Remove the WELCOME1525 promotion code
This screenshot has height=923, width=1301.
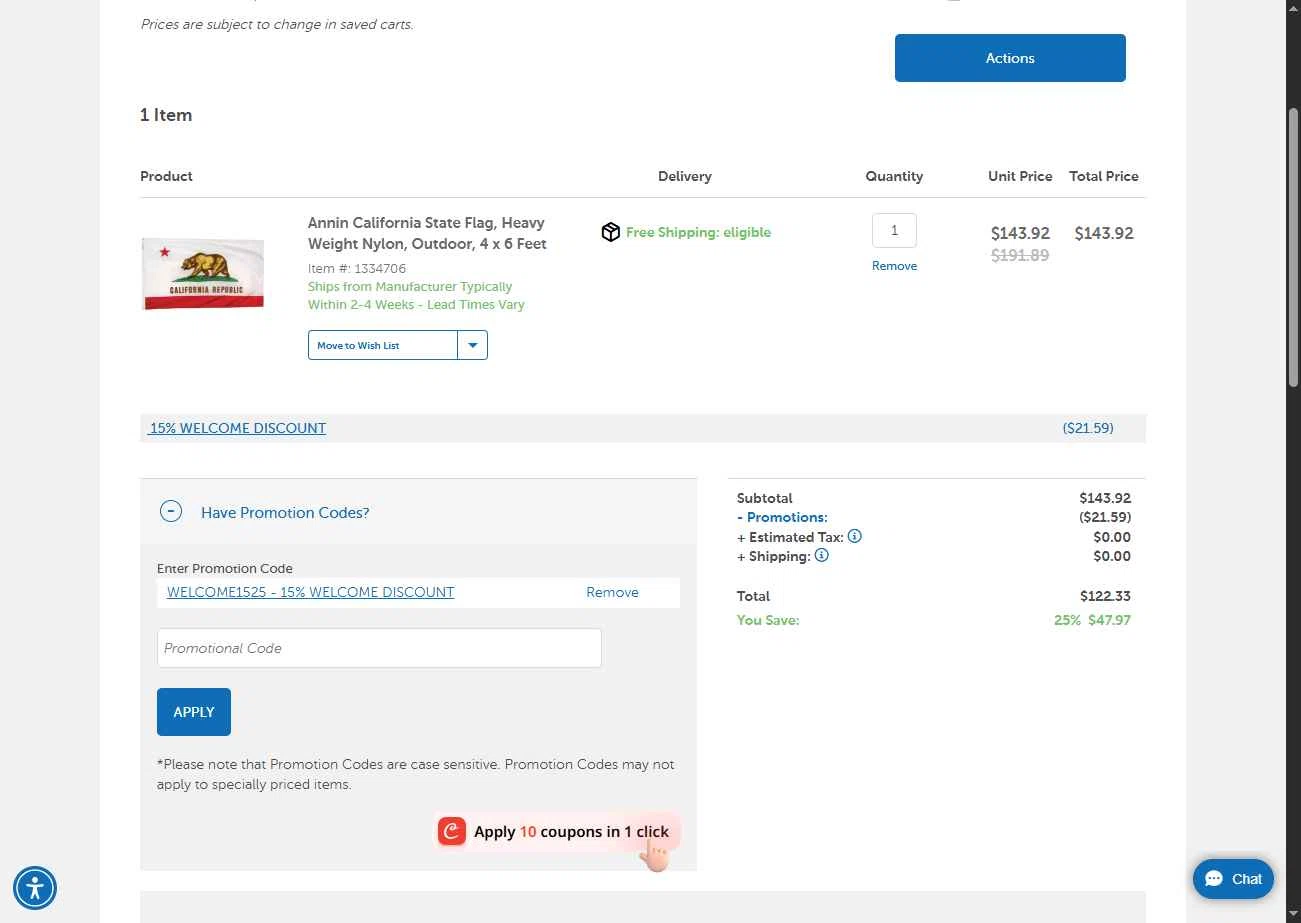point(612,592)
